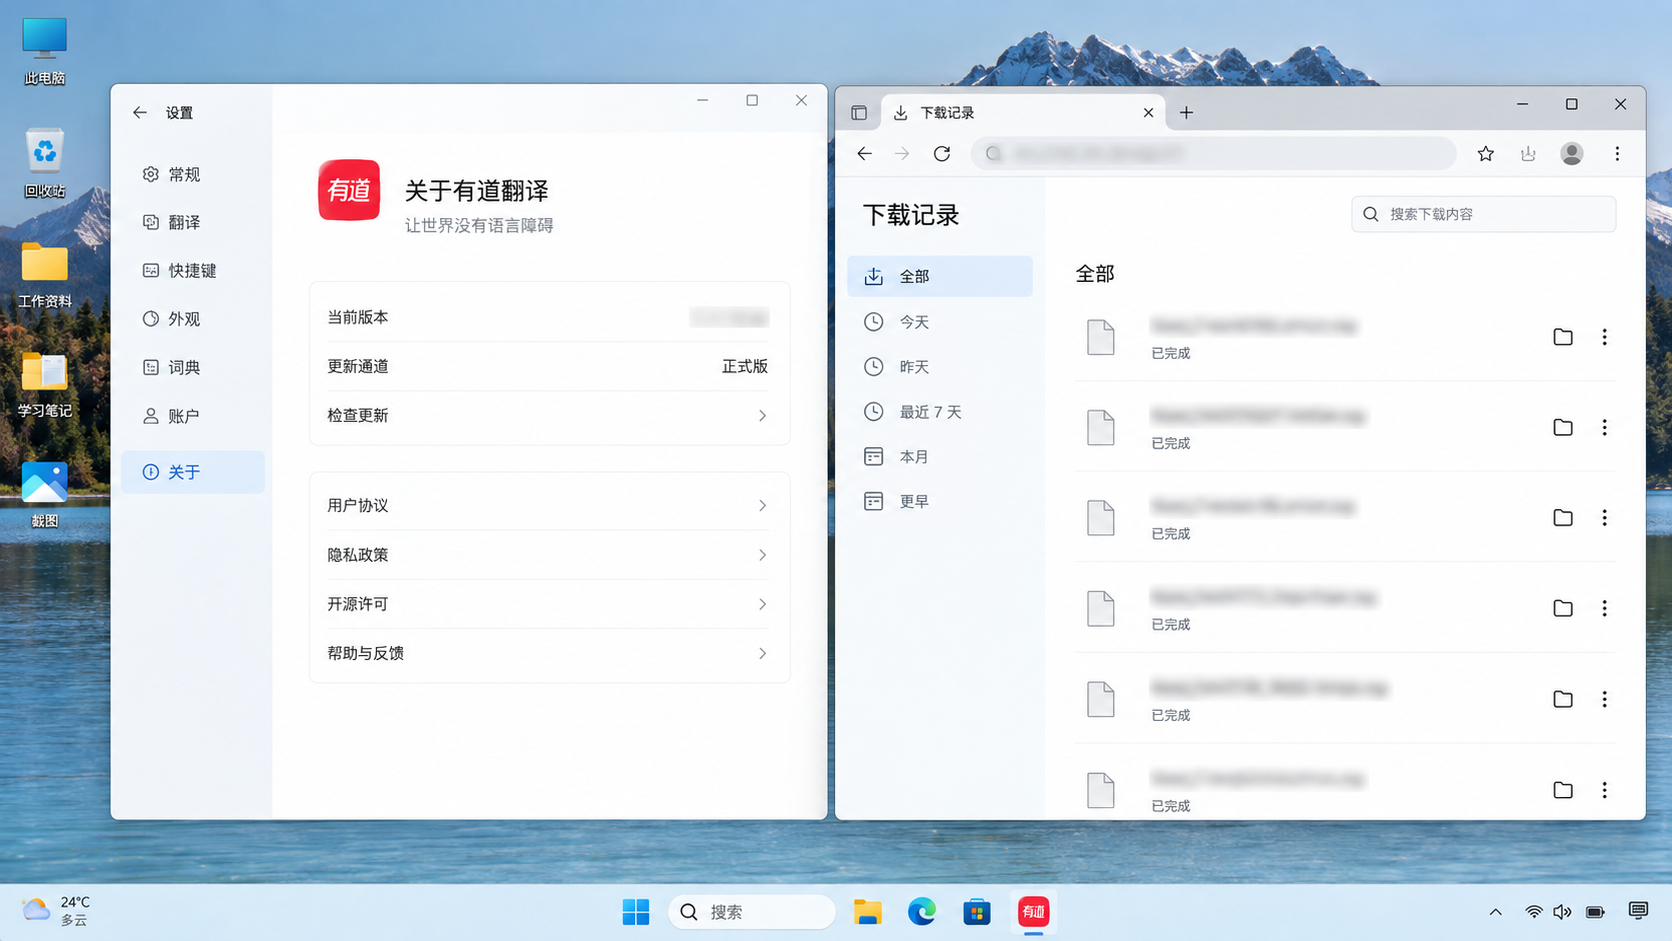
Task: Show third download in folder
Action: (x=1563, y=518)
